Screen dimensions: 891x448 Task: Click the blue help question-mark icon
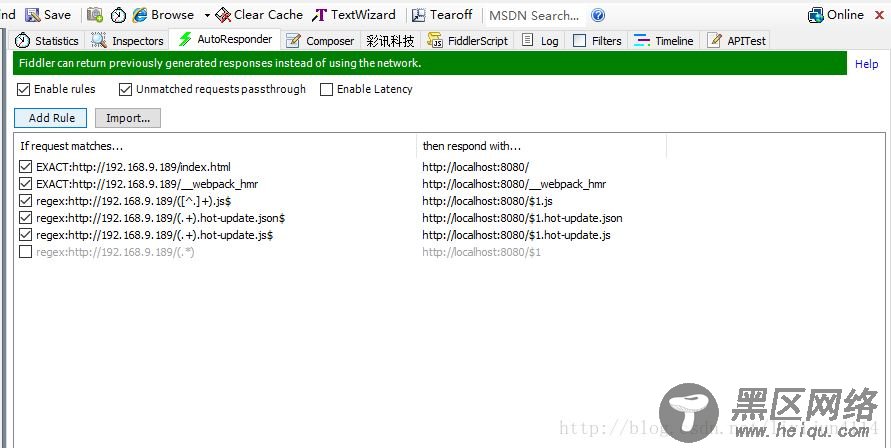click(x=598, y=15)
